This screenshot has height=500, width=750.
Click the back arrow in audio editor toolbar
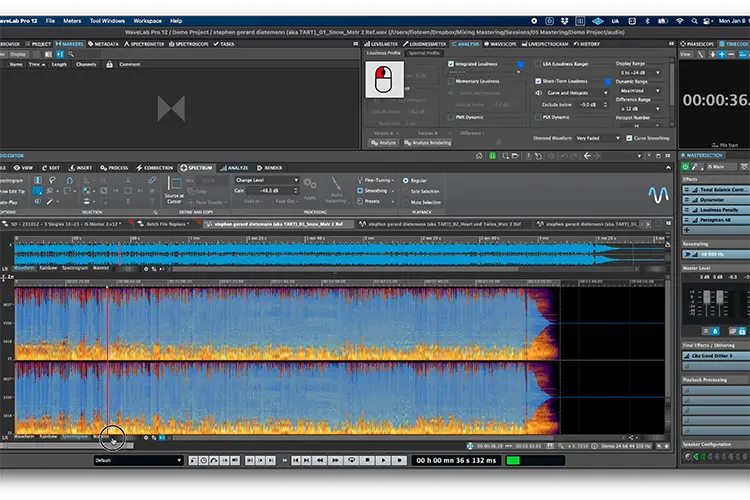point(587,156)
